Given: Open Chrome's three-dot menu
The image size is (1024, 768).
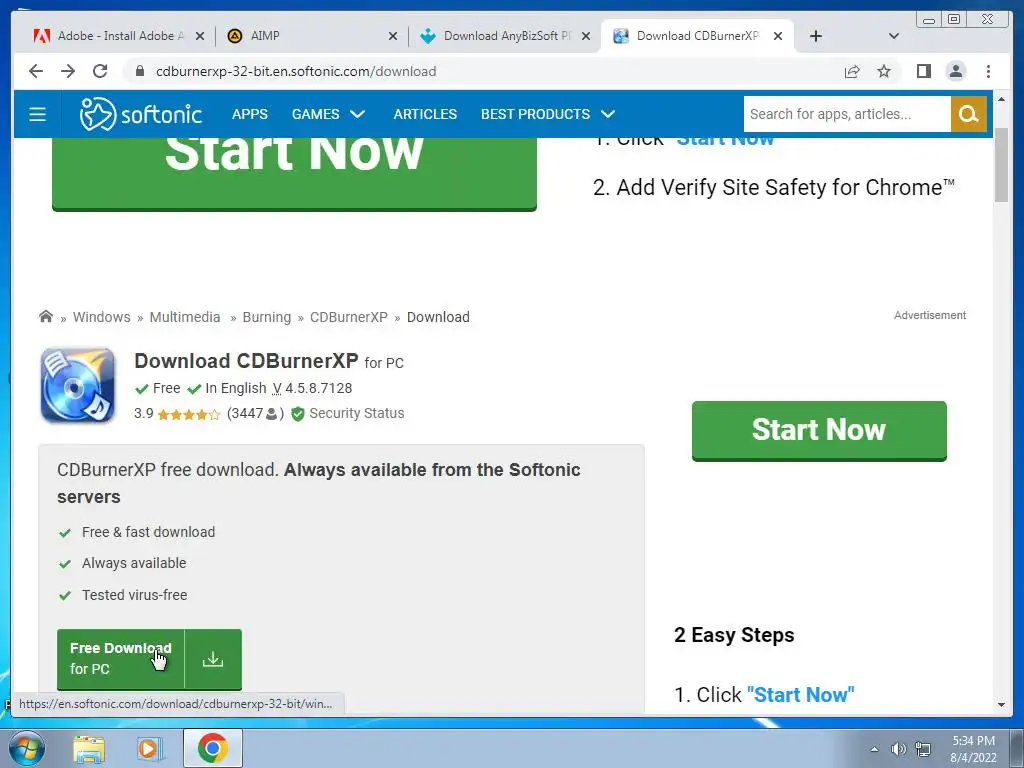Looking at the screenshot, I should (x=988, y=71).
